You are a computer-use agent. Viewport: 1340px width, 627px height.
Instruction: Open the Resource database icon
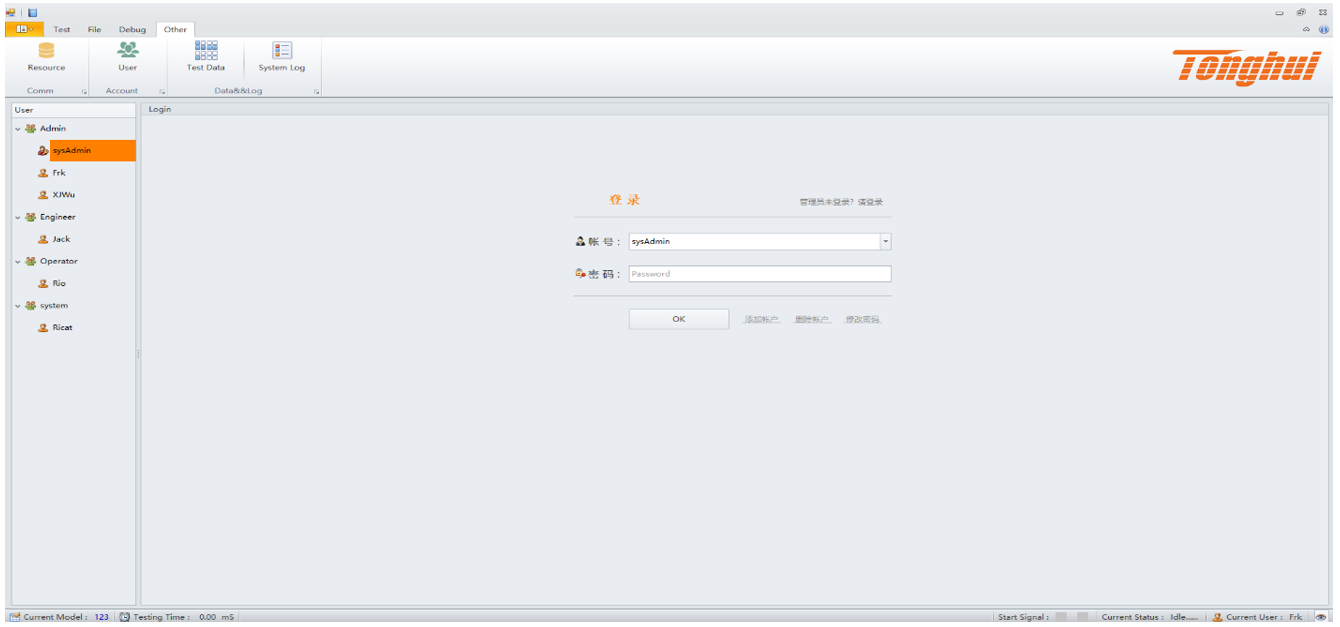pyautogui.click(x=46, y=51)
